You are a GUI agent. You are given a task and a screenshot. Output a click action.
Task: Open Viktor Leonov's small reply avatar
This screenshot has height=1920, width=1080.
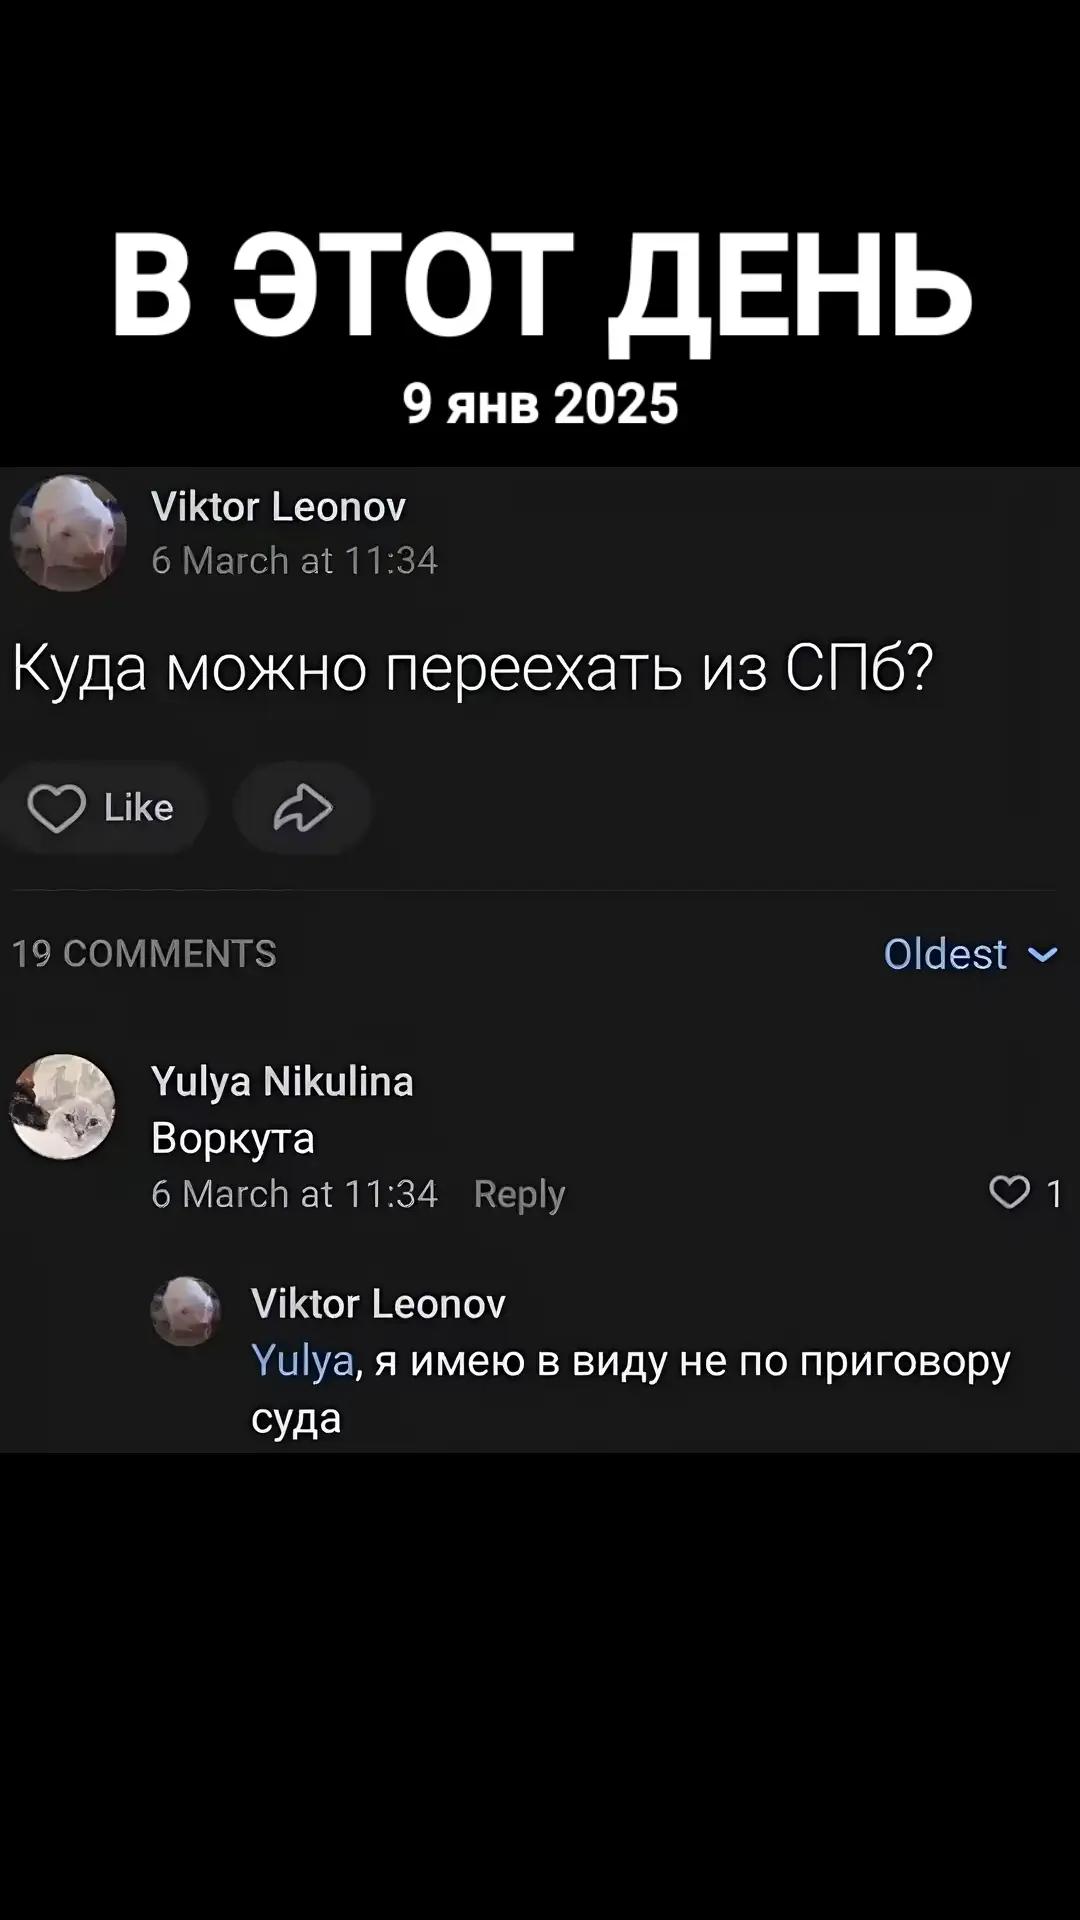(186, 1311)
